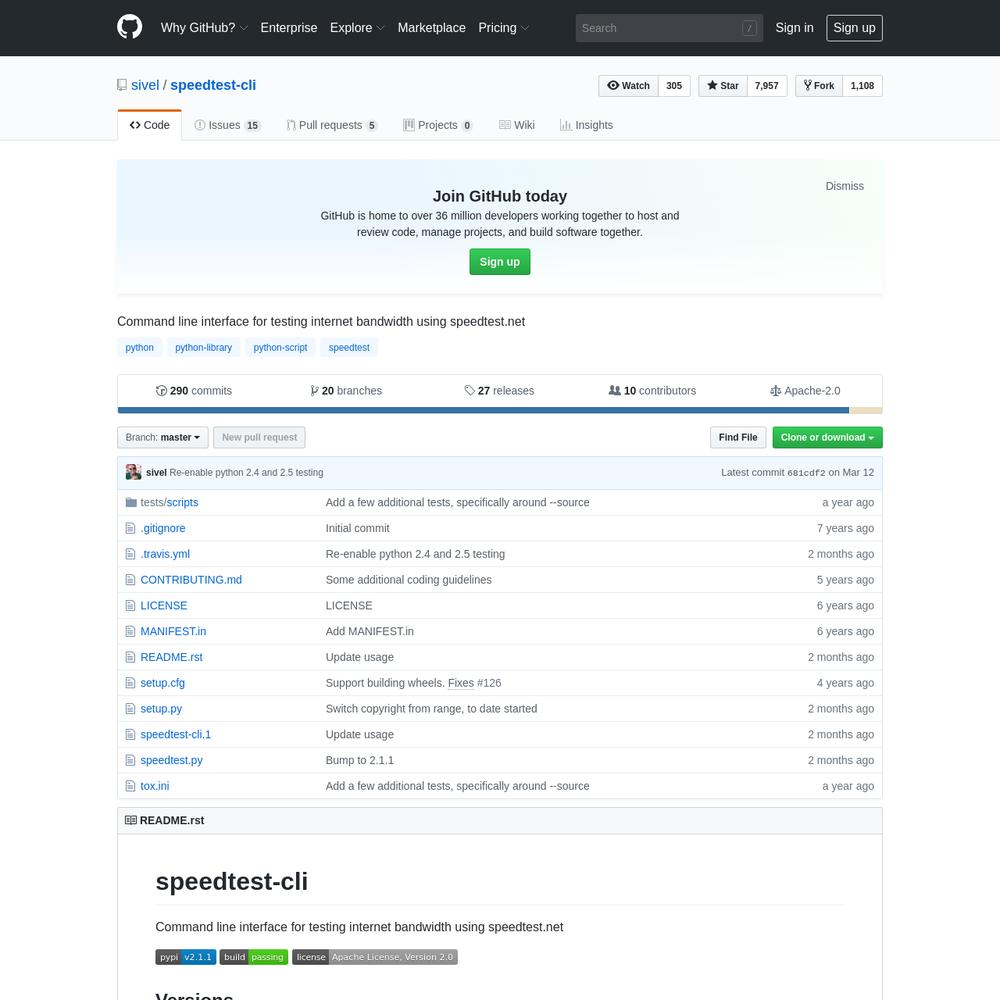Image resolution: width=1000 pixels, height=1000 pixels.
Task: Click the file icon beside speedtest-cli.1
Action: point(131,735)
